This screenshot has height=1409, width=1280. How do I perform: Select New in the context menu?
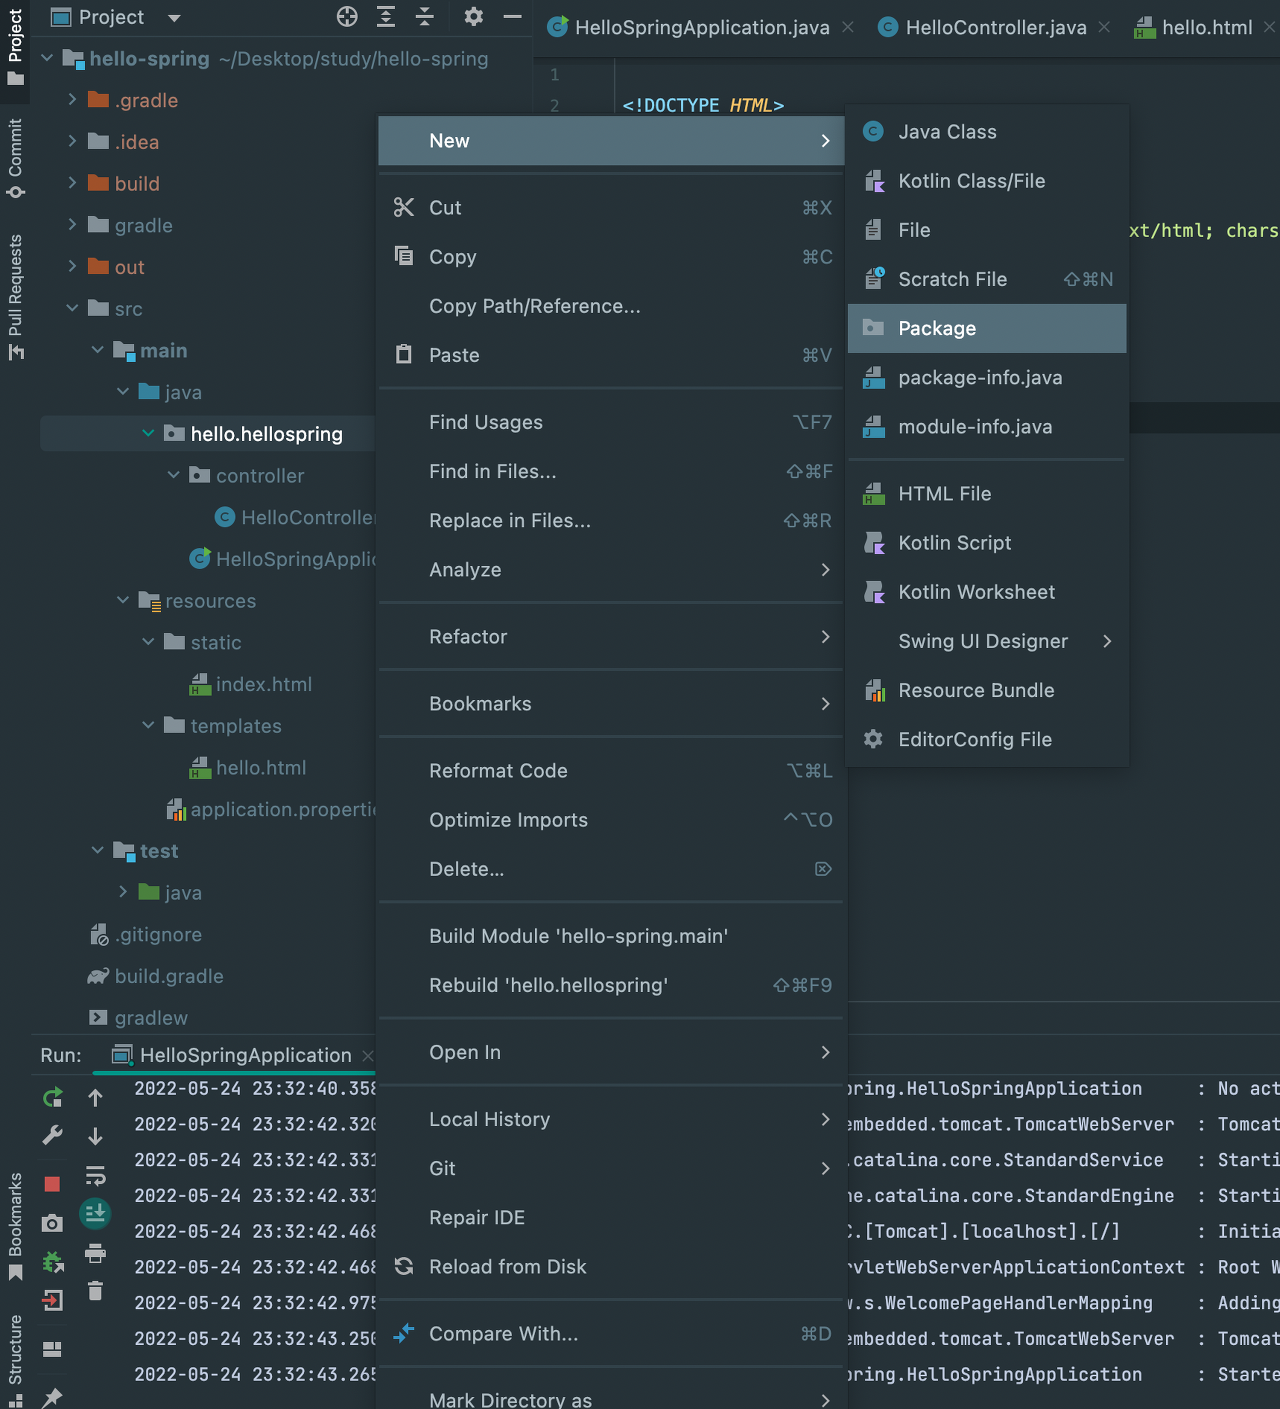pyautogui.click(x=611, y=141)
